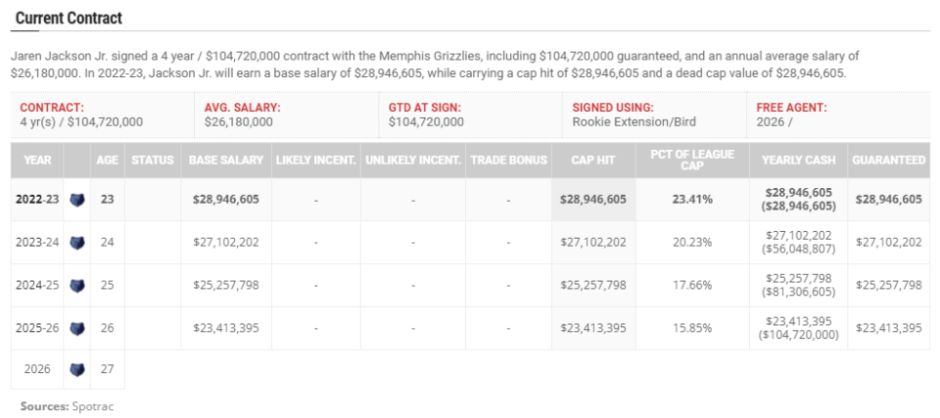The image size is (940, 418).
Task: Click the GUARANTEED column header
Action: 888,160
